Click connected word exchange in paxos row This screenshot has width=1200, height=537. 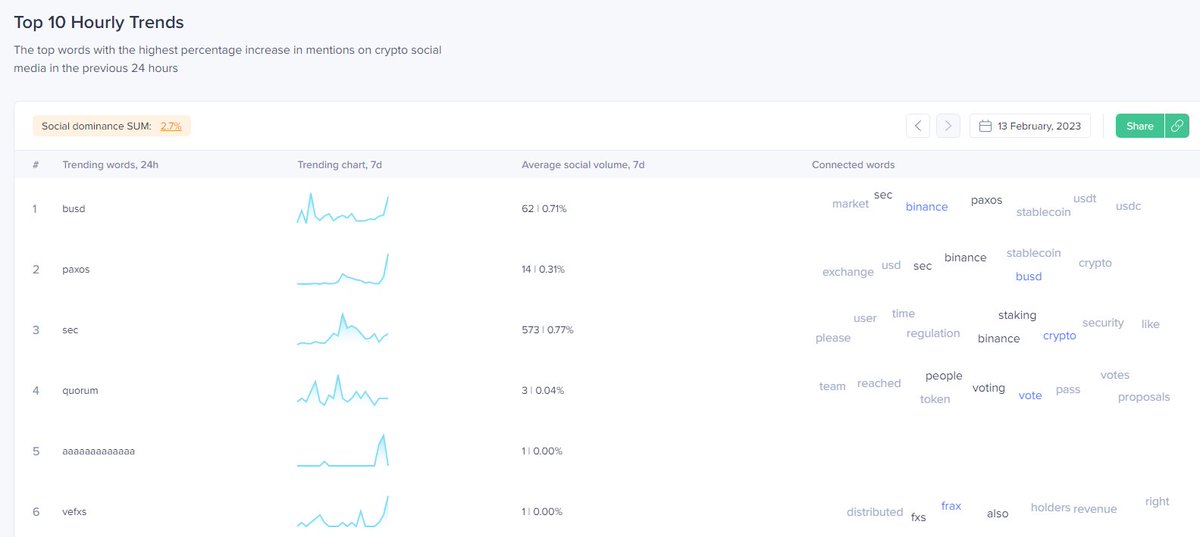[848, 272]
